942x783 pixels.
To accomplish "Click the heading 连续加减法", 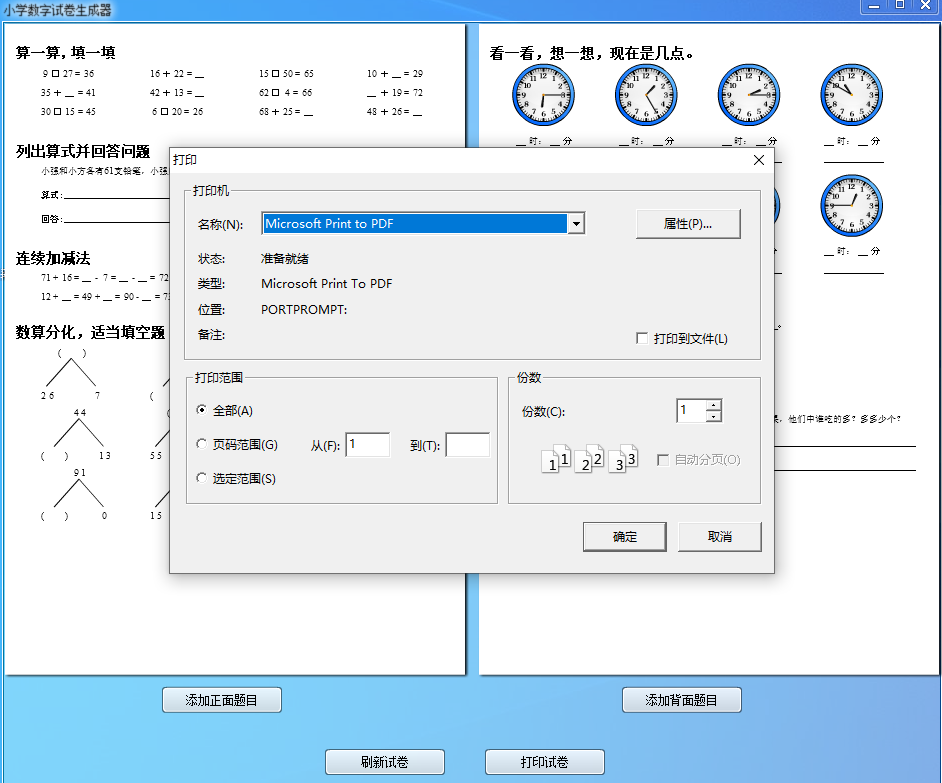I will pyautogui.click(x=53, y=258).
